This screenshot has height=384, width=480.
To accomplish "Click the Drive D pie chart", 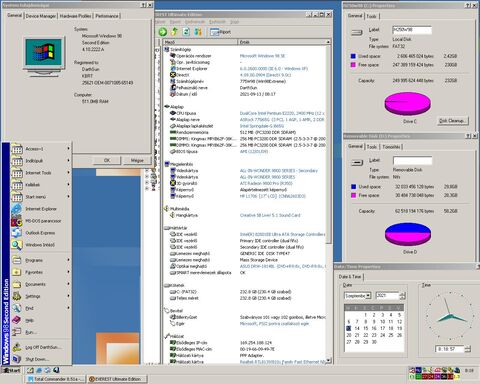I will pyautogui.click(x=408, y=234).
